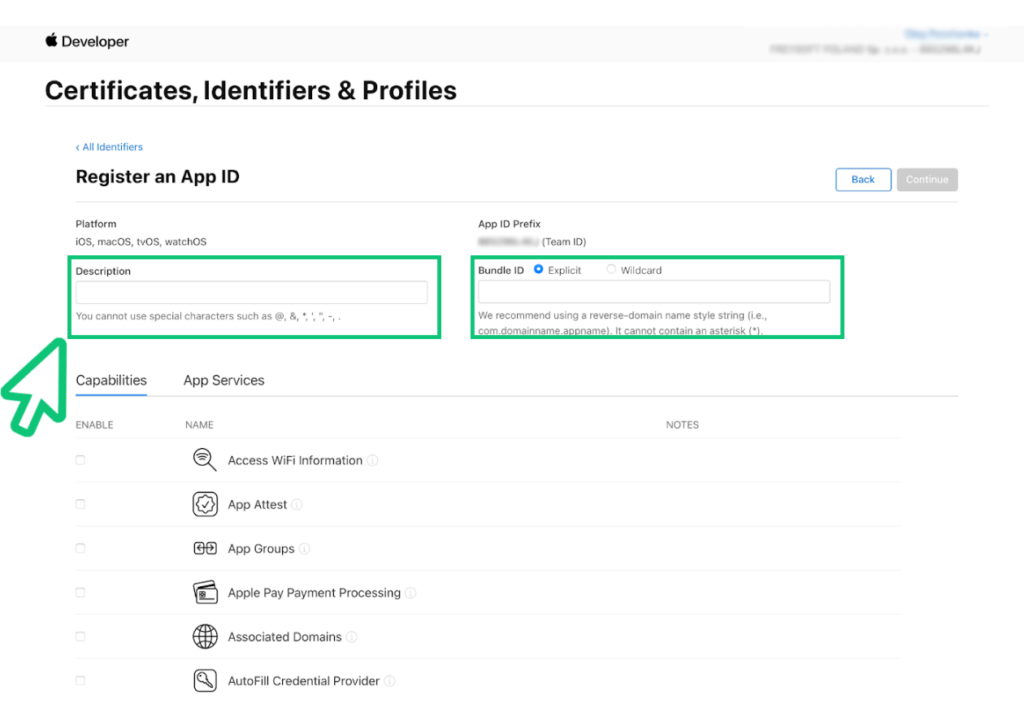Click the Continue button

(x=927, y=180)
